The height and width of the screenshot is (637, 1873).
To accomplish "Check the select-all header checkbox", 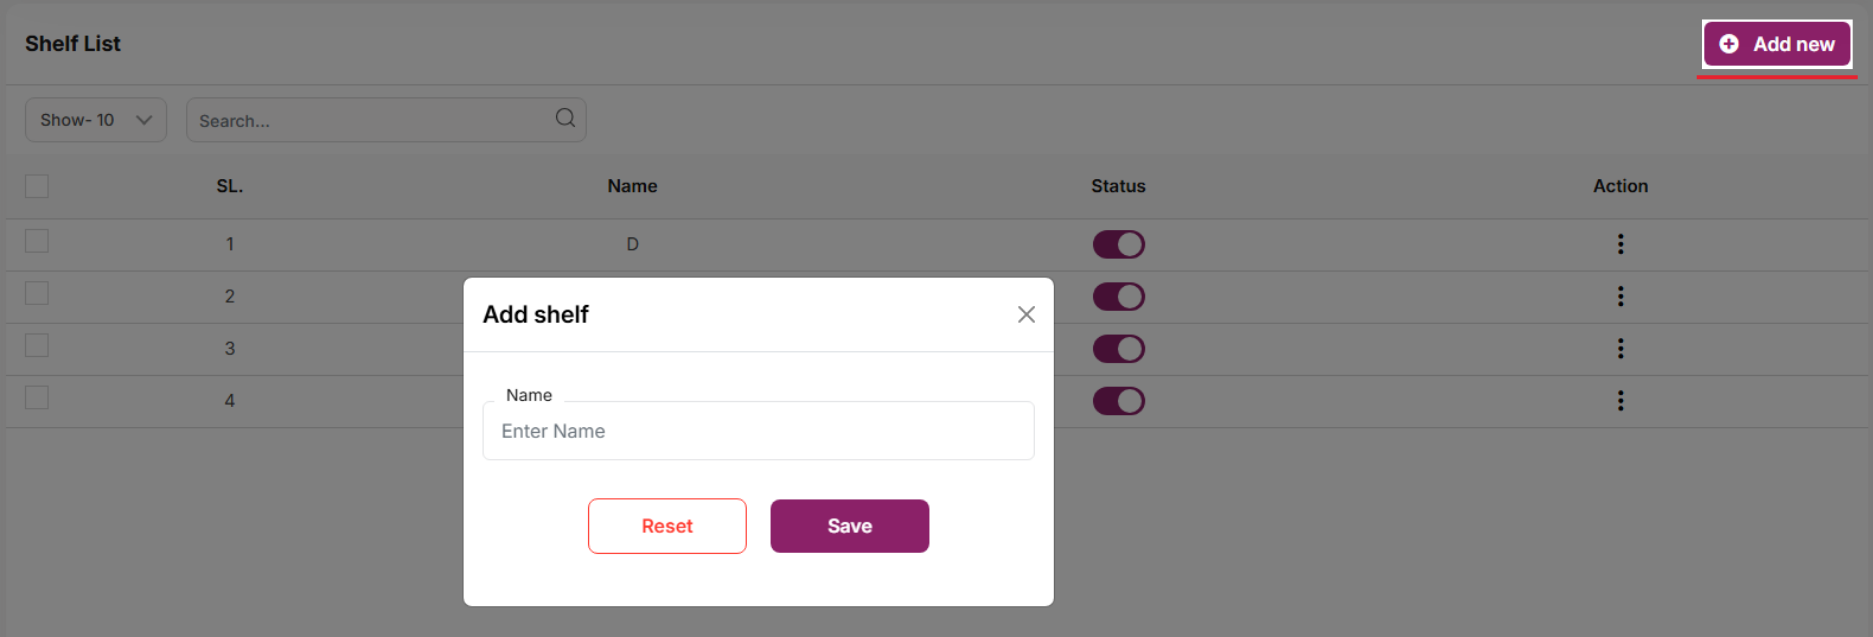I will [37, 186].
